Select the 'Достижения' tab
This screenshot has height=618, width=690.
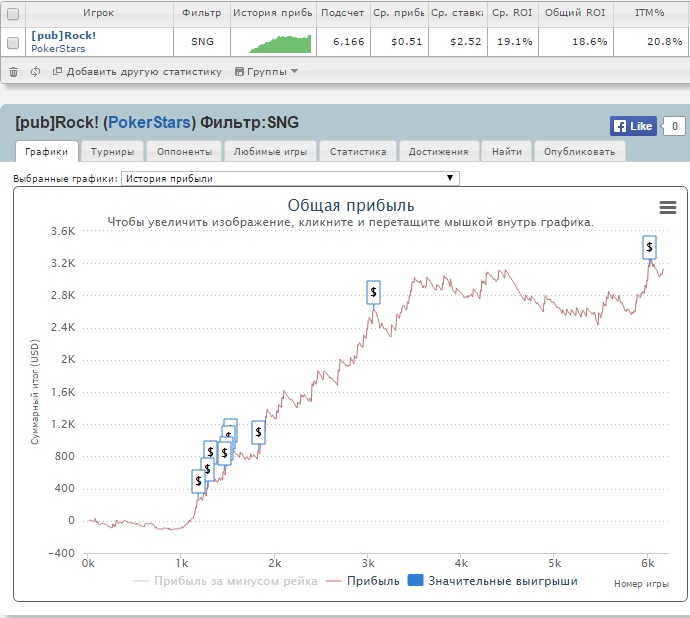(x=437, y=152)
